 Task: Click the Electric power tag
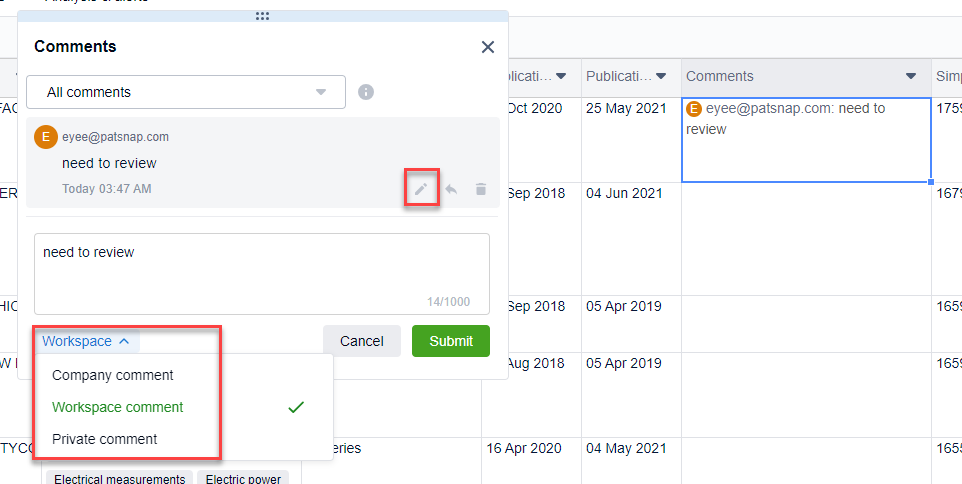click(243, 479)
